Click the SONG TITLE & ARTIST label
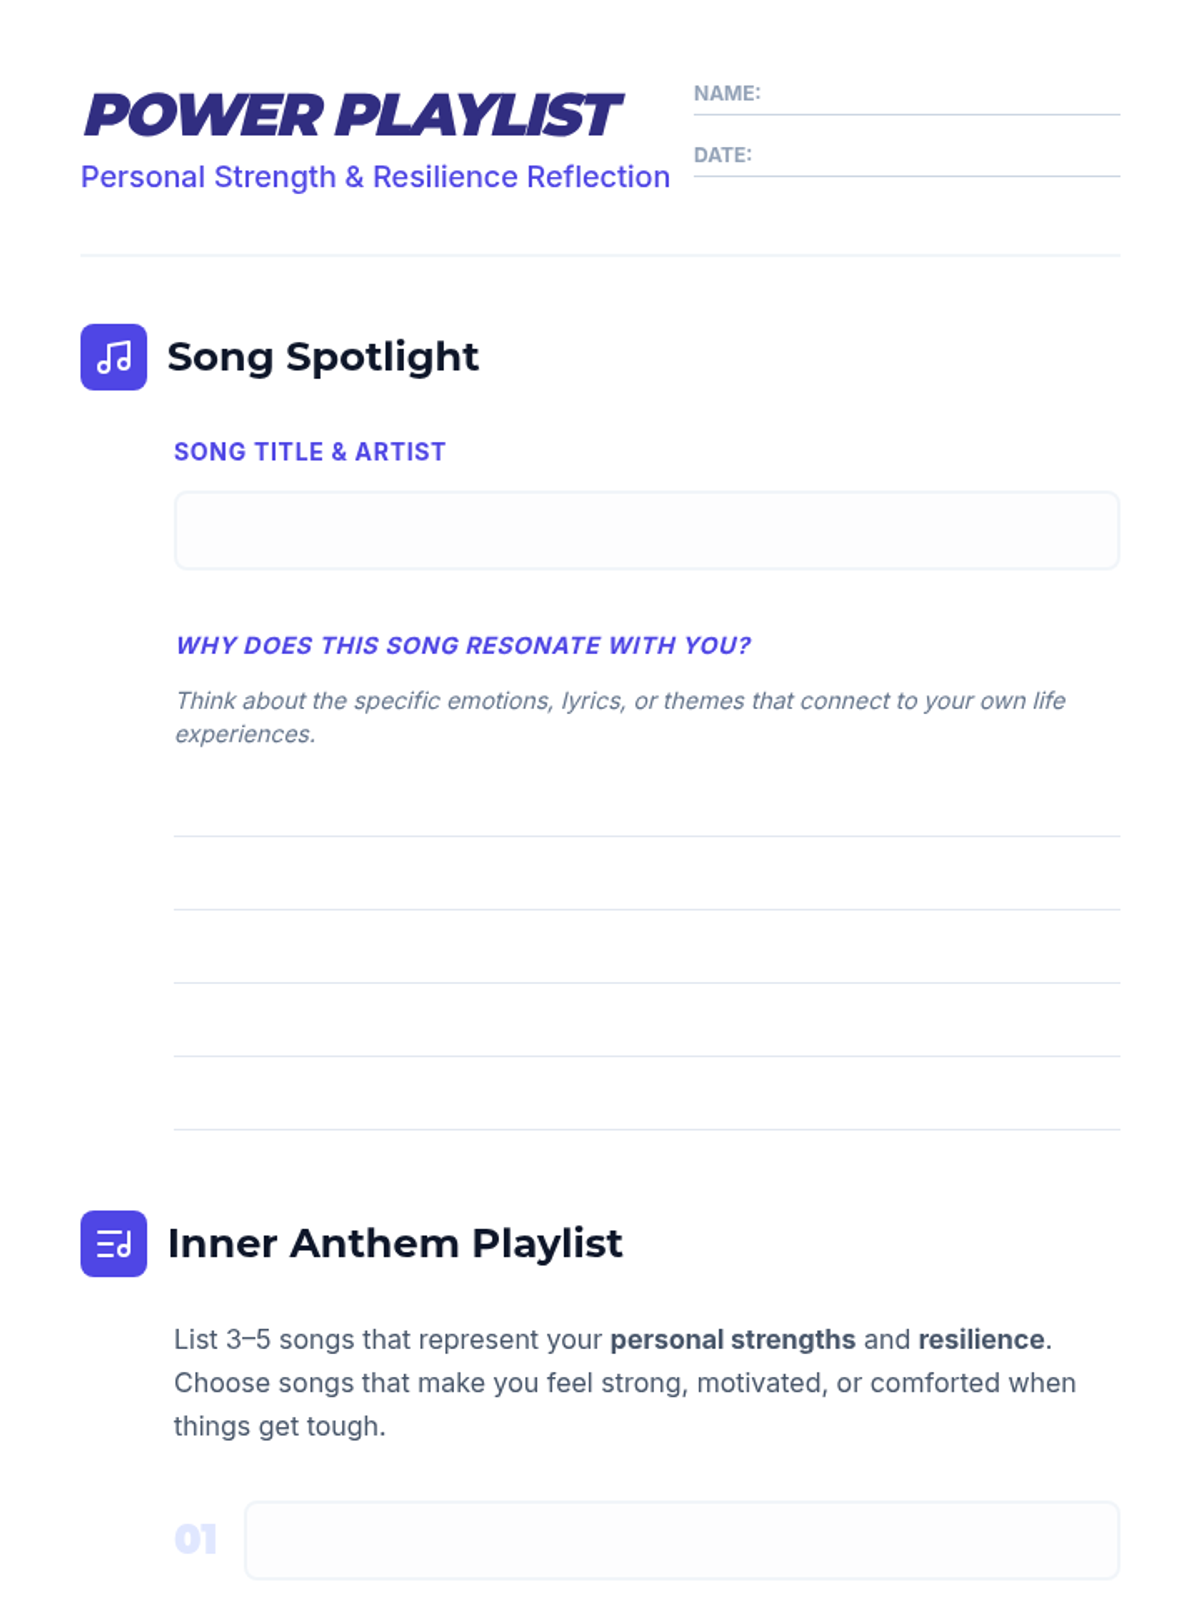The height and width of the screenshot is (1600, 1200). point(310,452)
